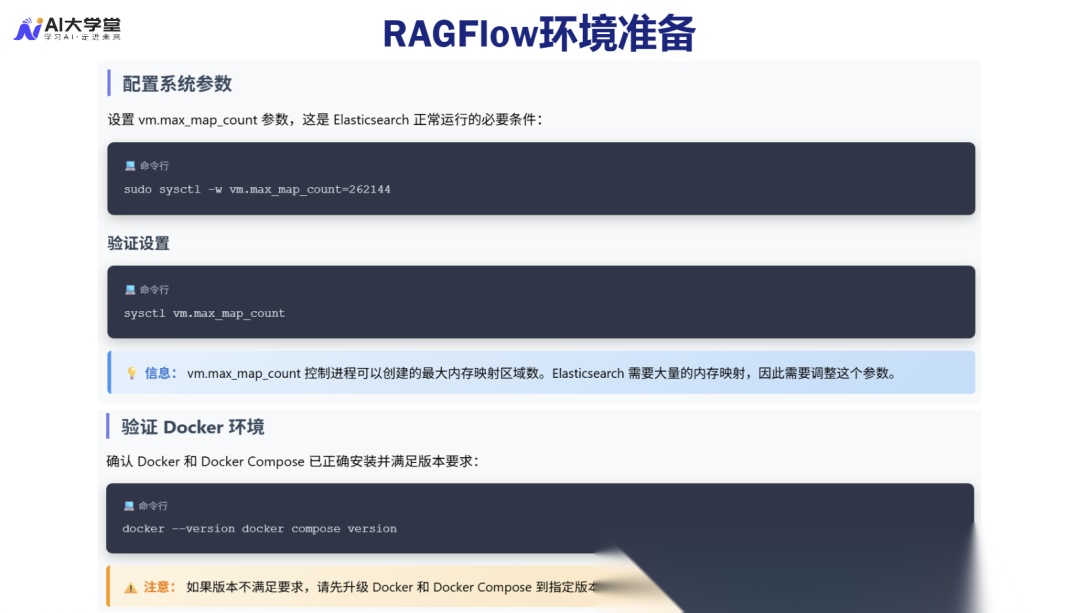Screen dimensions: 1080x613
Task: Click the 信息: label in the blue note
Action: (160, 373)
